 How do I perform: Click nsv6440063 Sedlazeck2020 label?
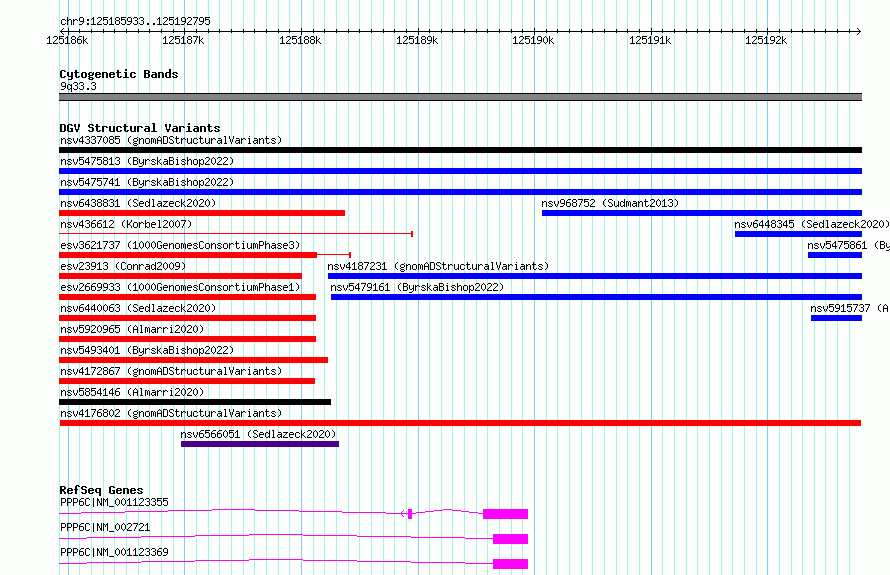tap(138, 308)
